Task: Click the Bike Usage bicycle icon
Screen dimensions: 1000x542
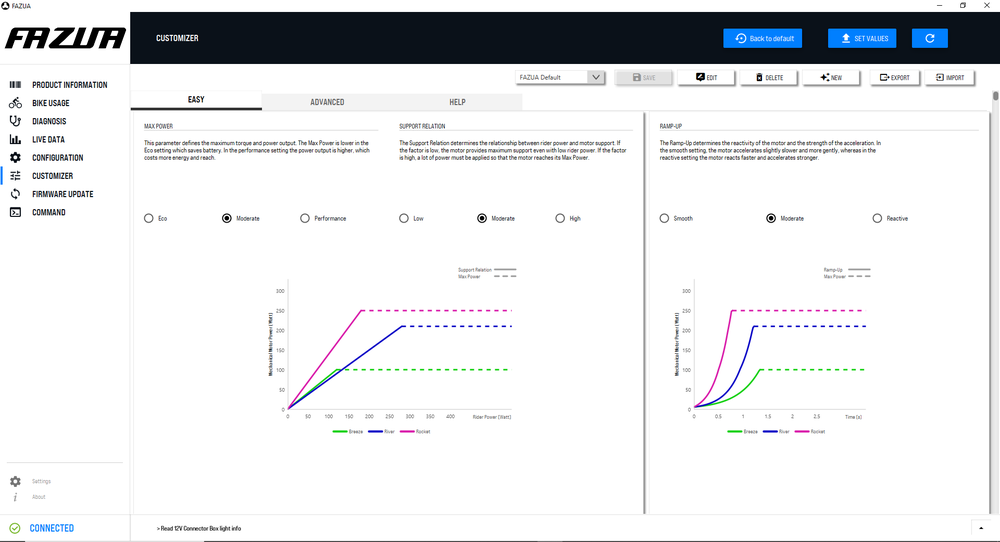Action: tap(15, 103)
